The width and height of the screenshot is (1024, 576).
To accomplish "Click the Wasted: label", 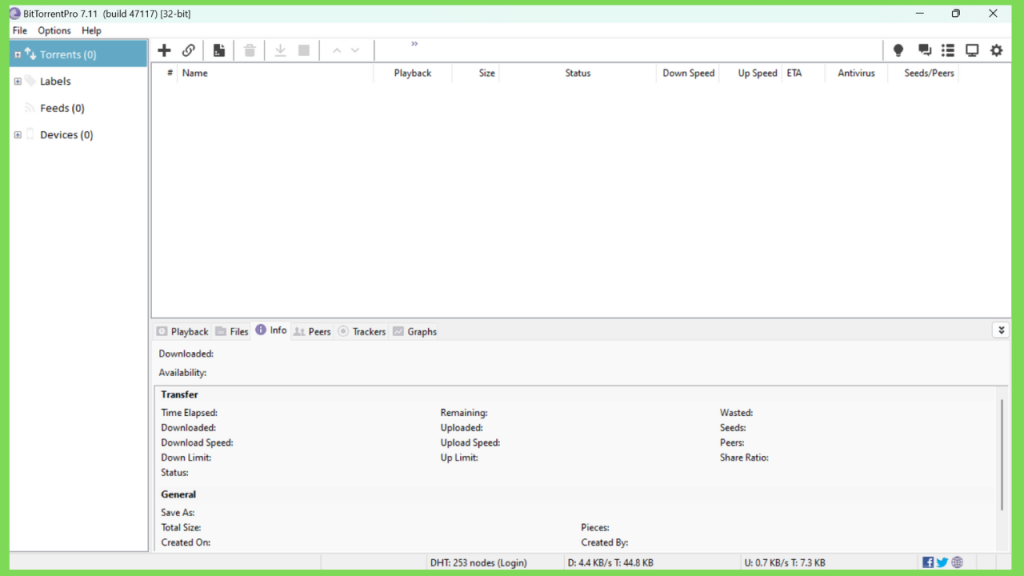I will [737, 413].
